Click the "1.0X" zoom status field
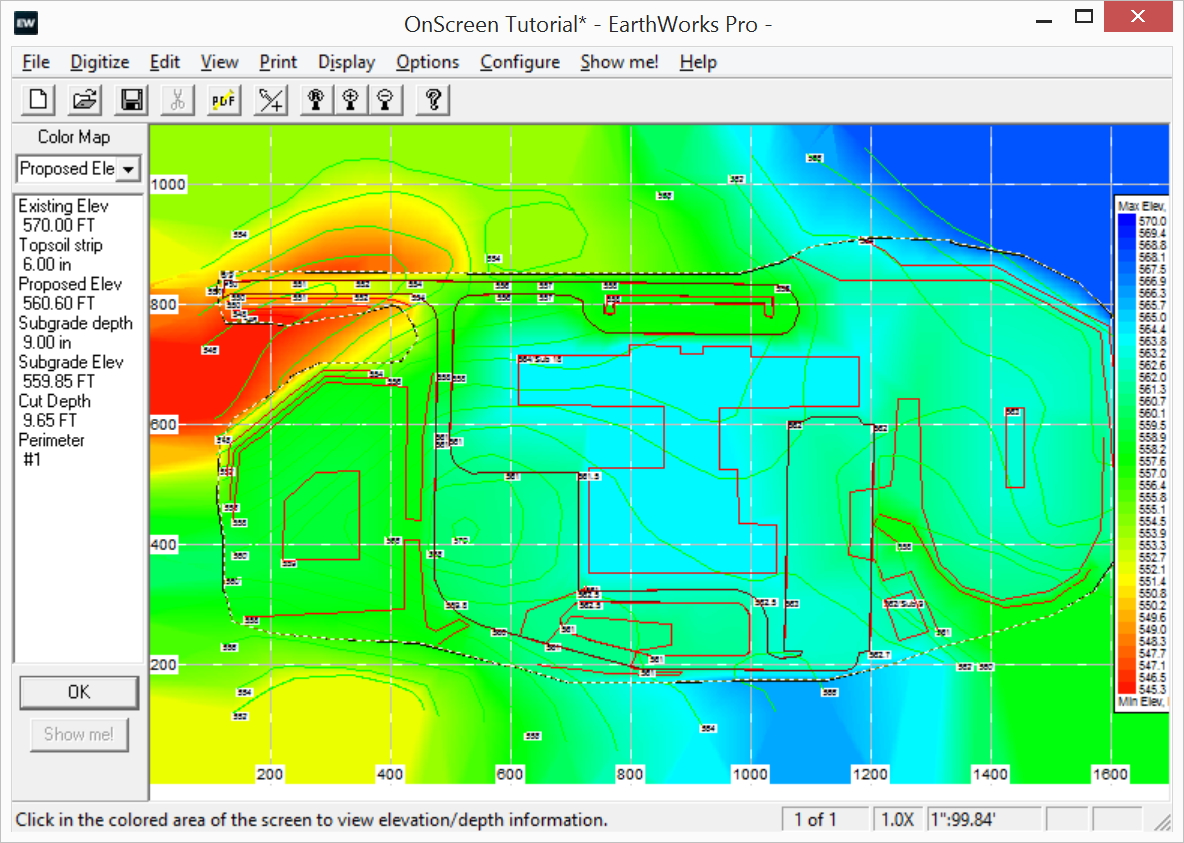 [x=898, y=820]
